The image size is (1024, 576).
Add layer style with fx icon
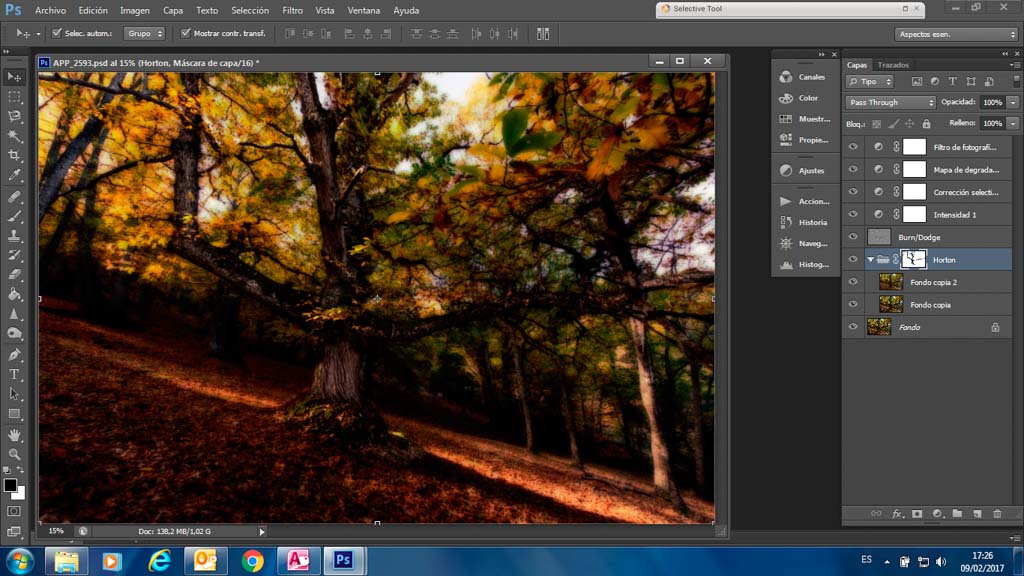coord(897,513)
